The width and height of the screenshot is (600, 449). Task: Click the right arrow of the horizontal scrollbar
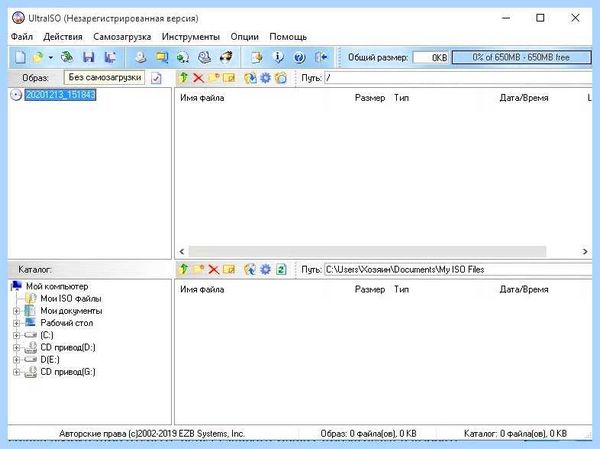[585, 251]
